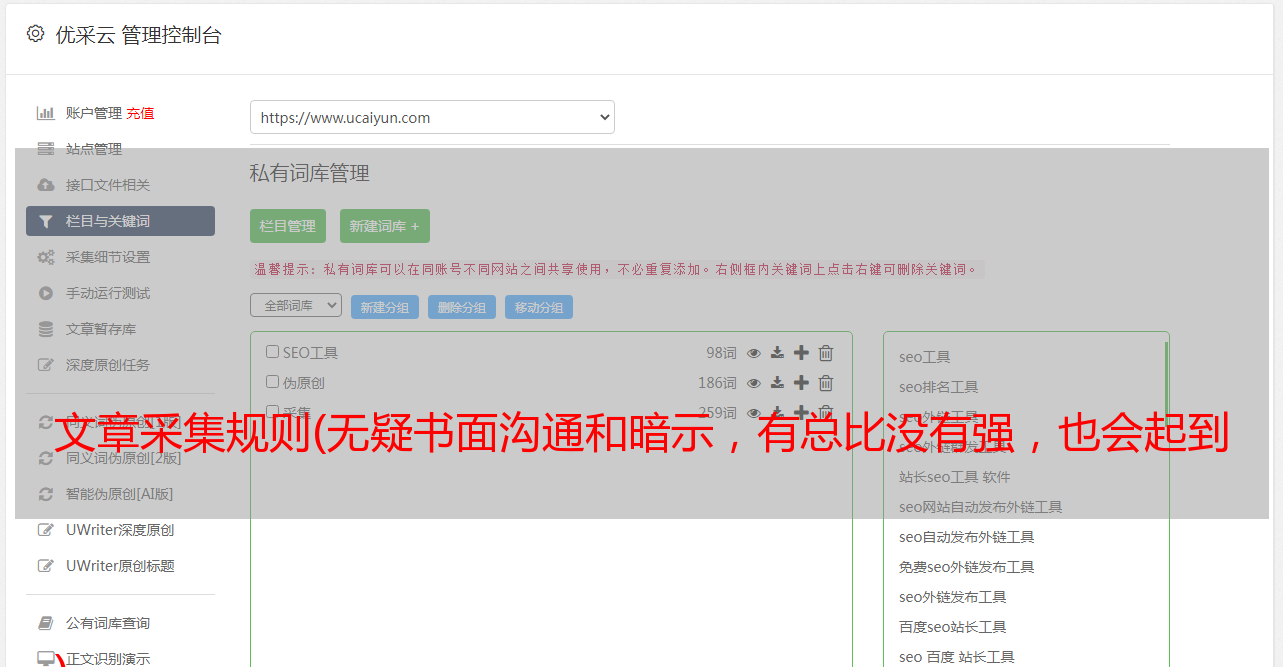
Task: Delete the 伪原创 library with the trash icon
Action: point(826,383)
